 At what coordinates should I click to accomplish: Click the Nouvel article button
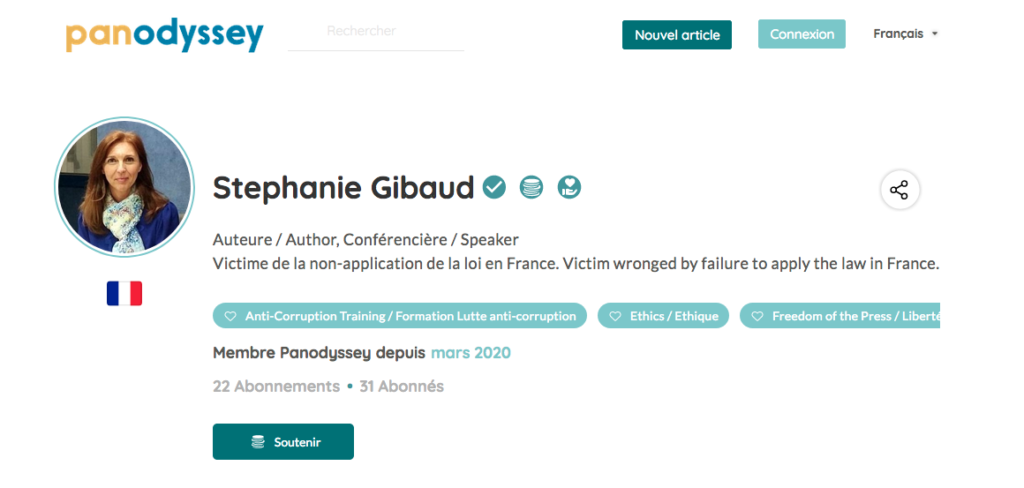click(677, 35)
